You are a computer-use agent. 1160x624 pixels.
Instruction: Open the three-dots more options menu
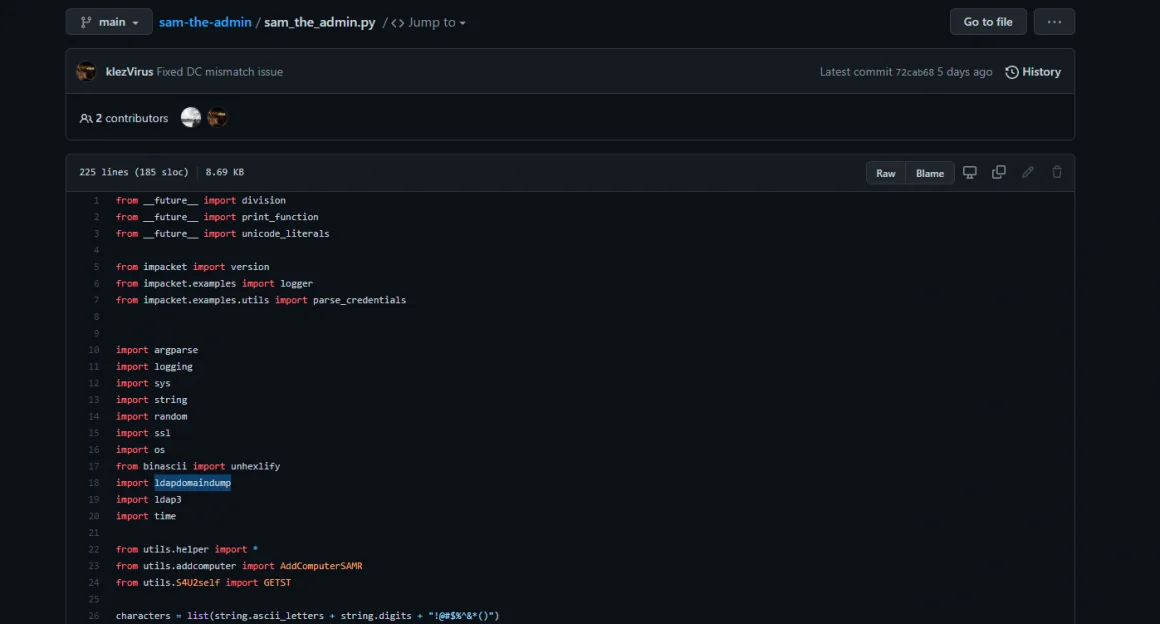point(1054,22)
